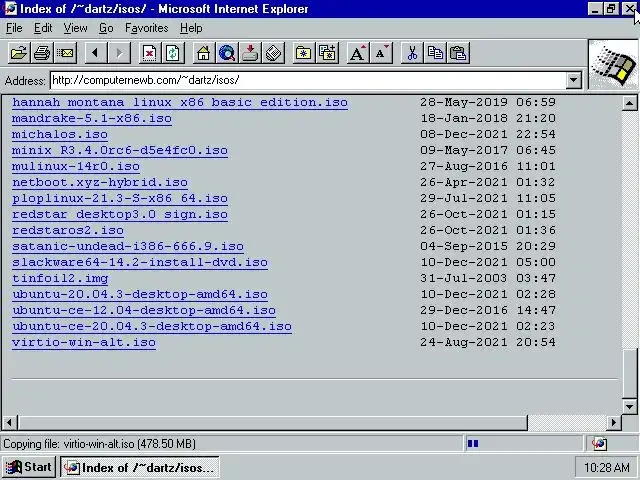Open virtio-win-alt.iso link
Image resolution: width=640 pixels, height=480 pixels.
[x=84, y=342]
